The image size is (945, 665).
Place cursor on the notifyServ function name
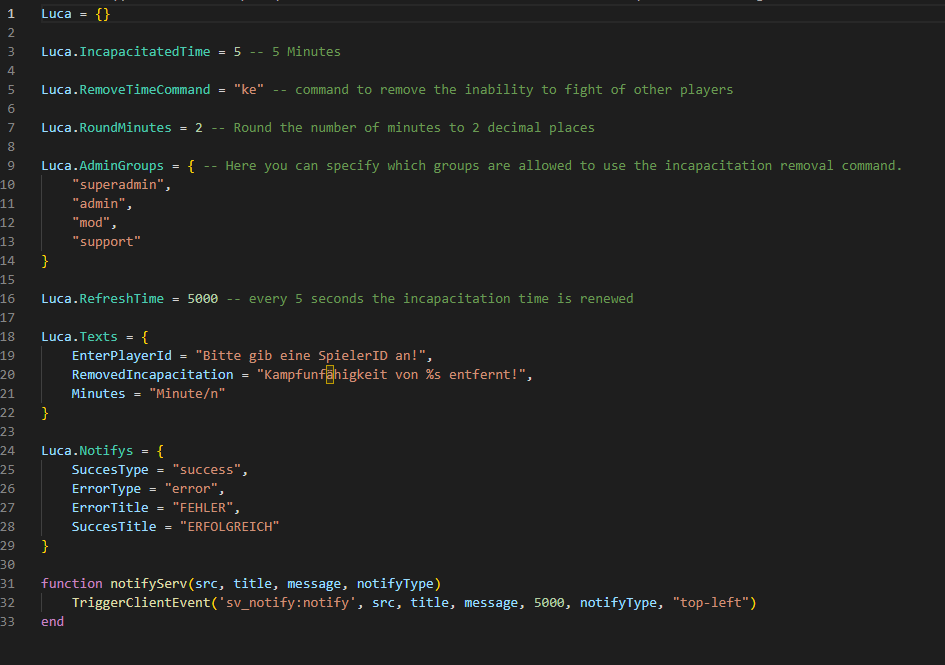[151, 583]
